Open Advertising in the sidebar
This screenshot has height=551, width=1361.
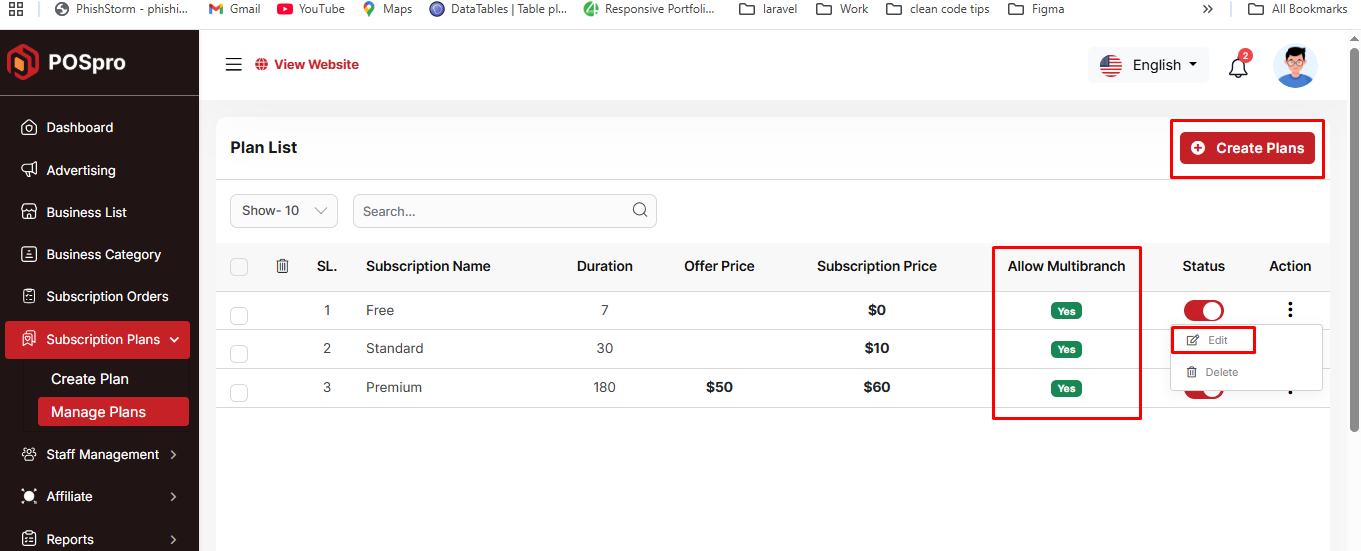(80, 170)
